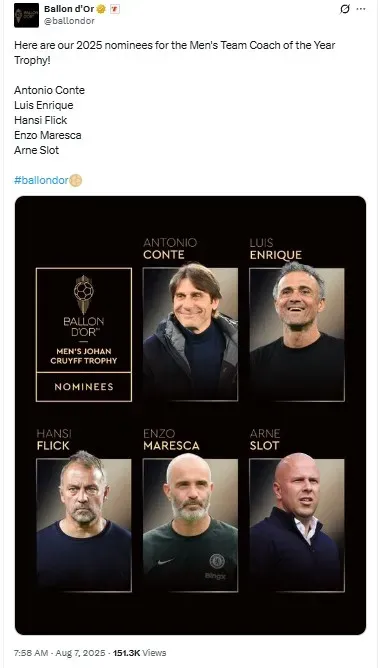Select the Luis Enrique nominee photo

click(297, 333)
